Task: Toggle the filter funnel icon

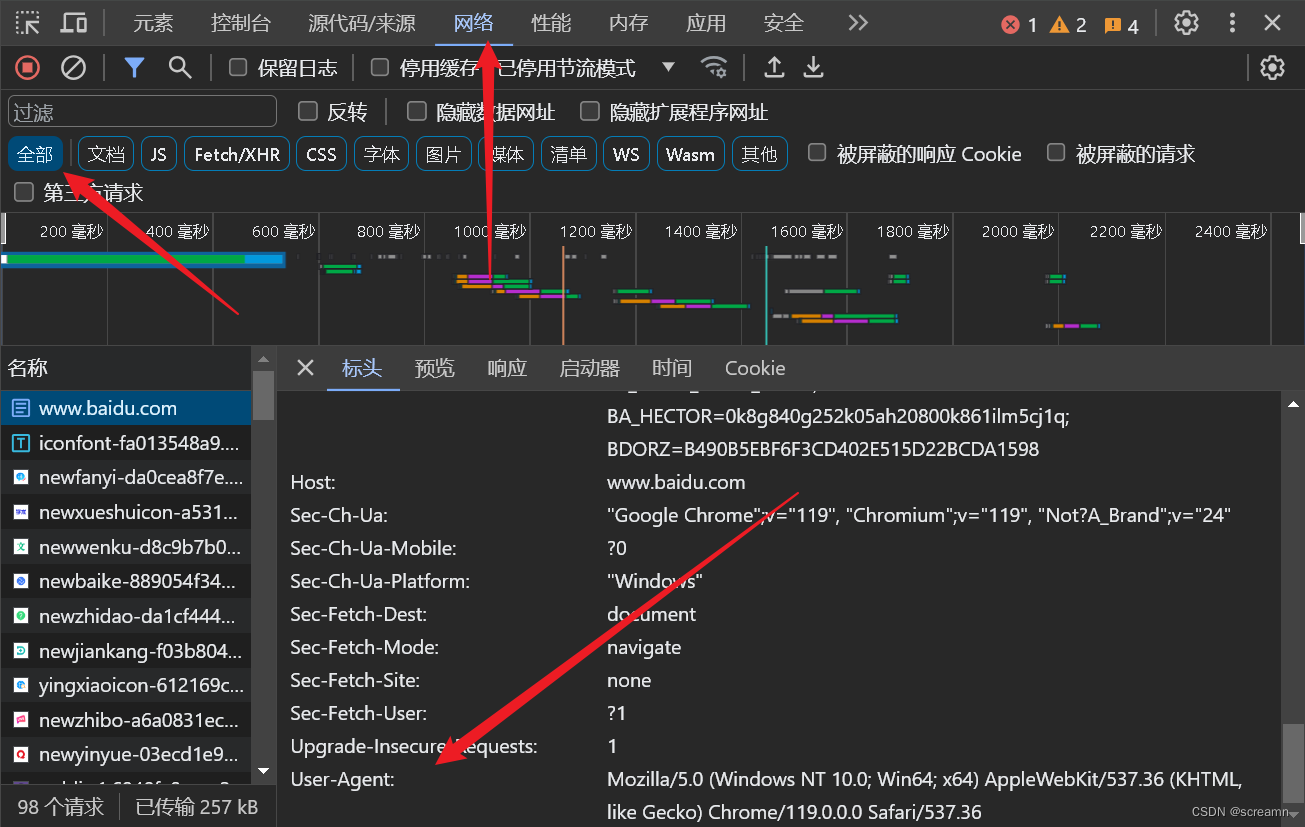Action: pos(134,67)
